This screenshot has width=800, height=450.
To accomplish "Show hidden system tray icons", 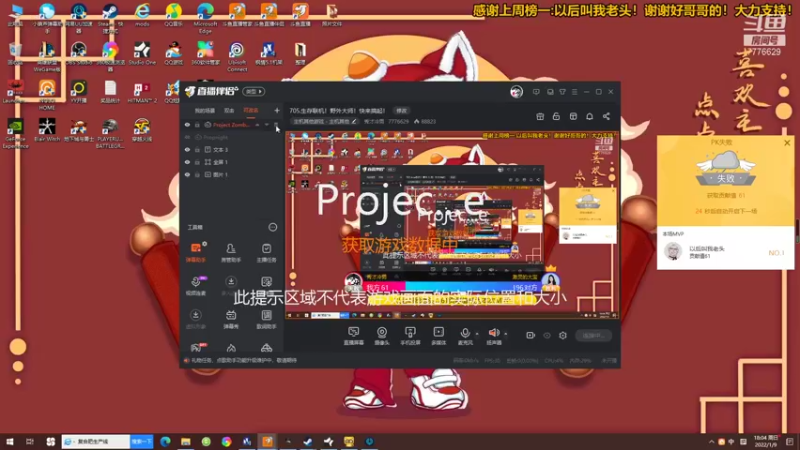I will (711, 441).
